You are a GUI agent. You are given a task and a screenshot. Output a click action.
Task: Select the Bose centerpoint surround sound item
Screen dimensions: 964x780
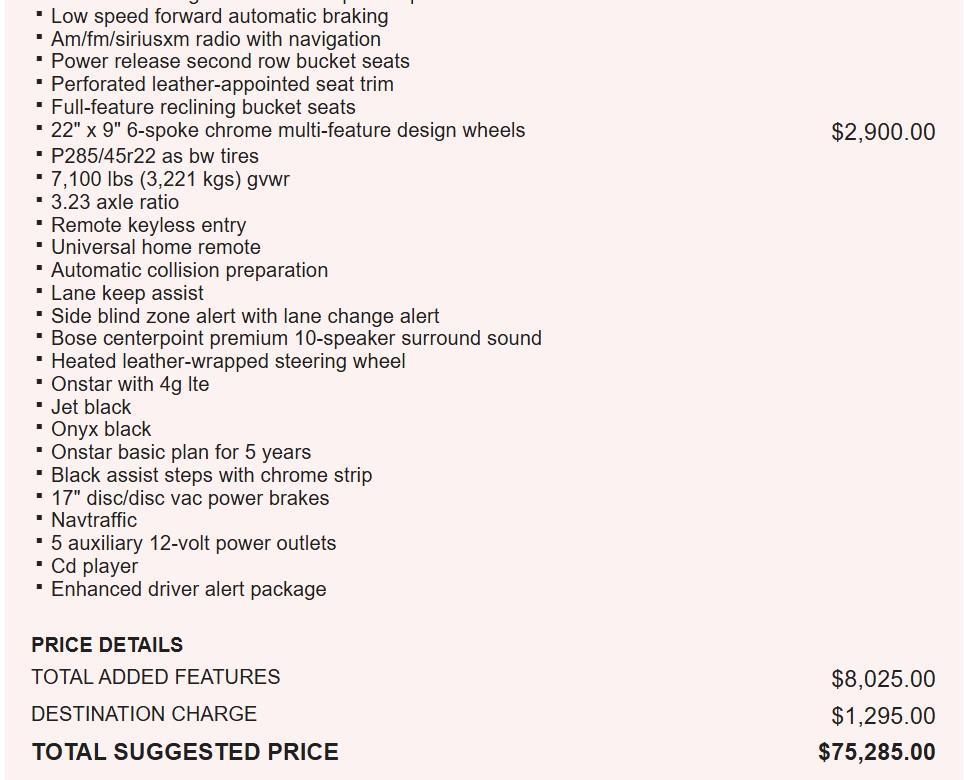(x=296, y=338)
